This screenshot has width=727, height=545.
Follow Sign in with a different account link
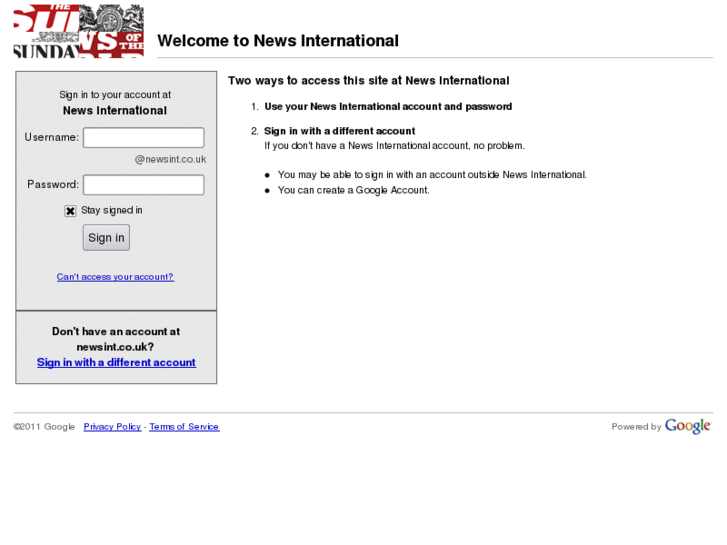116,362
